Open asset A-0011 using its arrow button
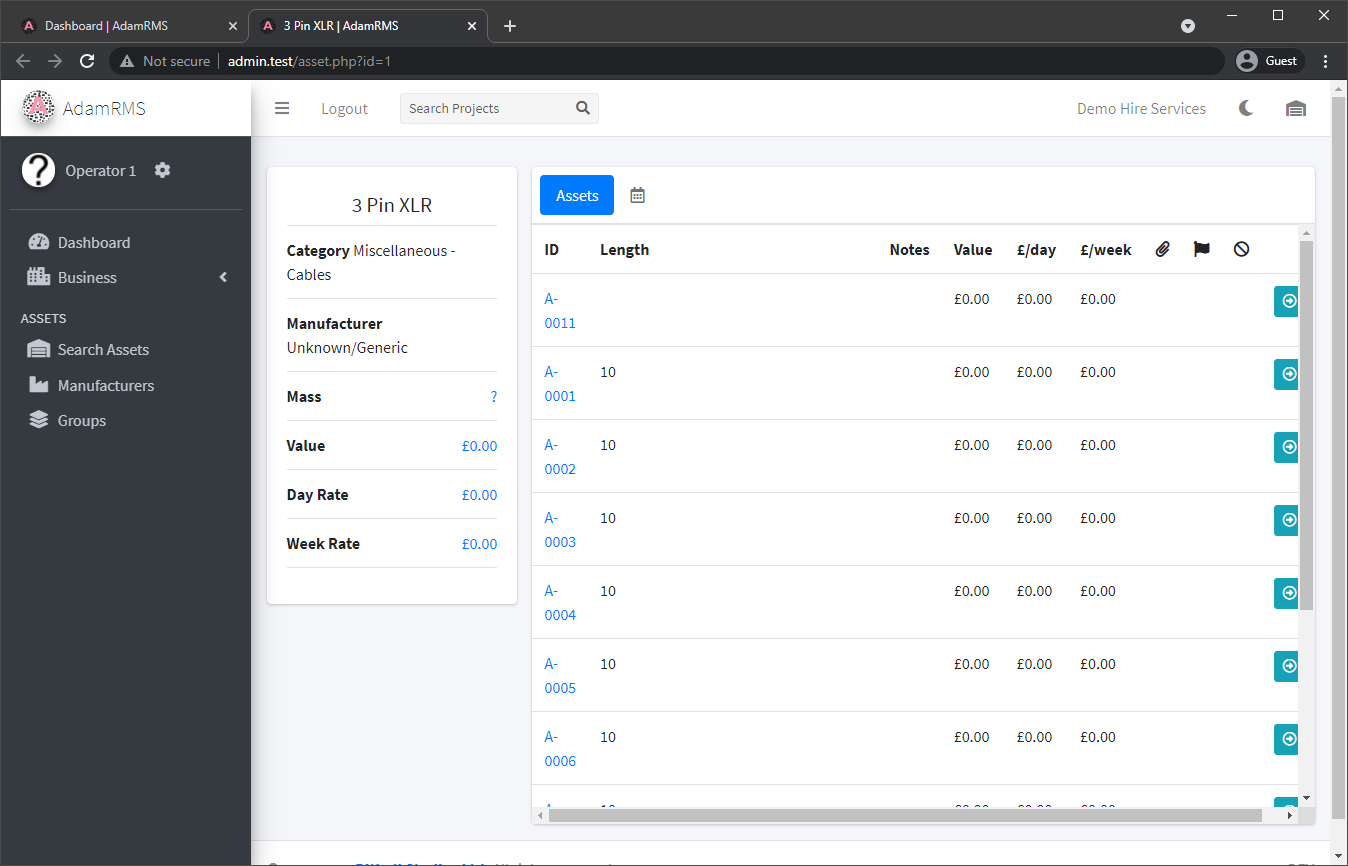Viewport: 1348px width, 866px height. point(1286,300)
